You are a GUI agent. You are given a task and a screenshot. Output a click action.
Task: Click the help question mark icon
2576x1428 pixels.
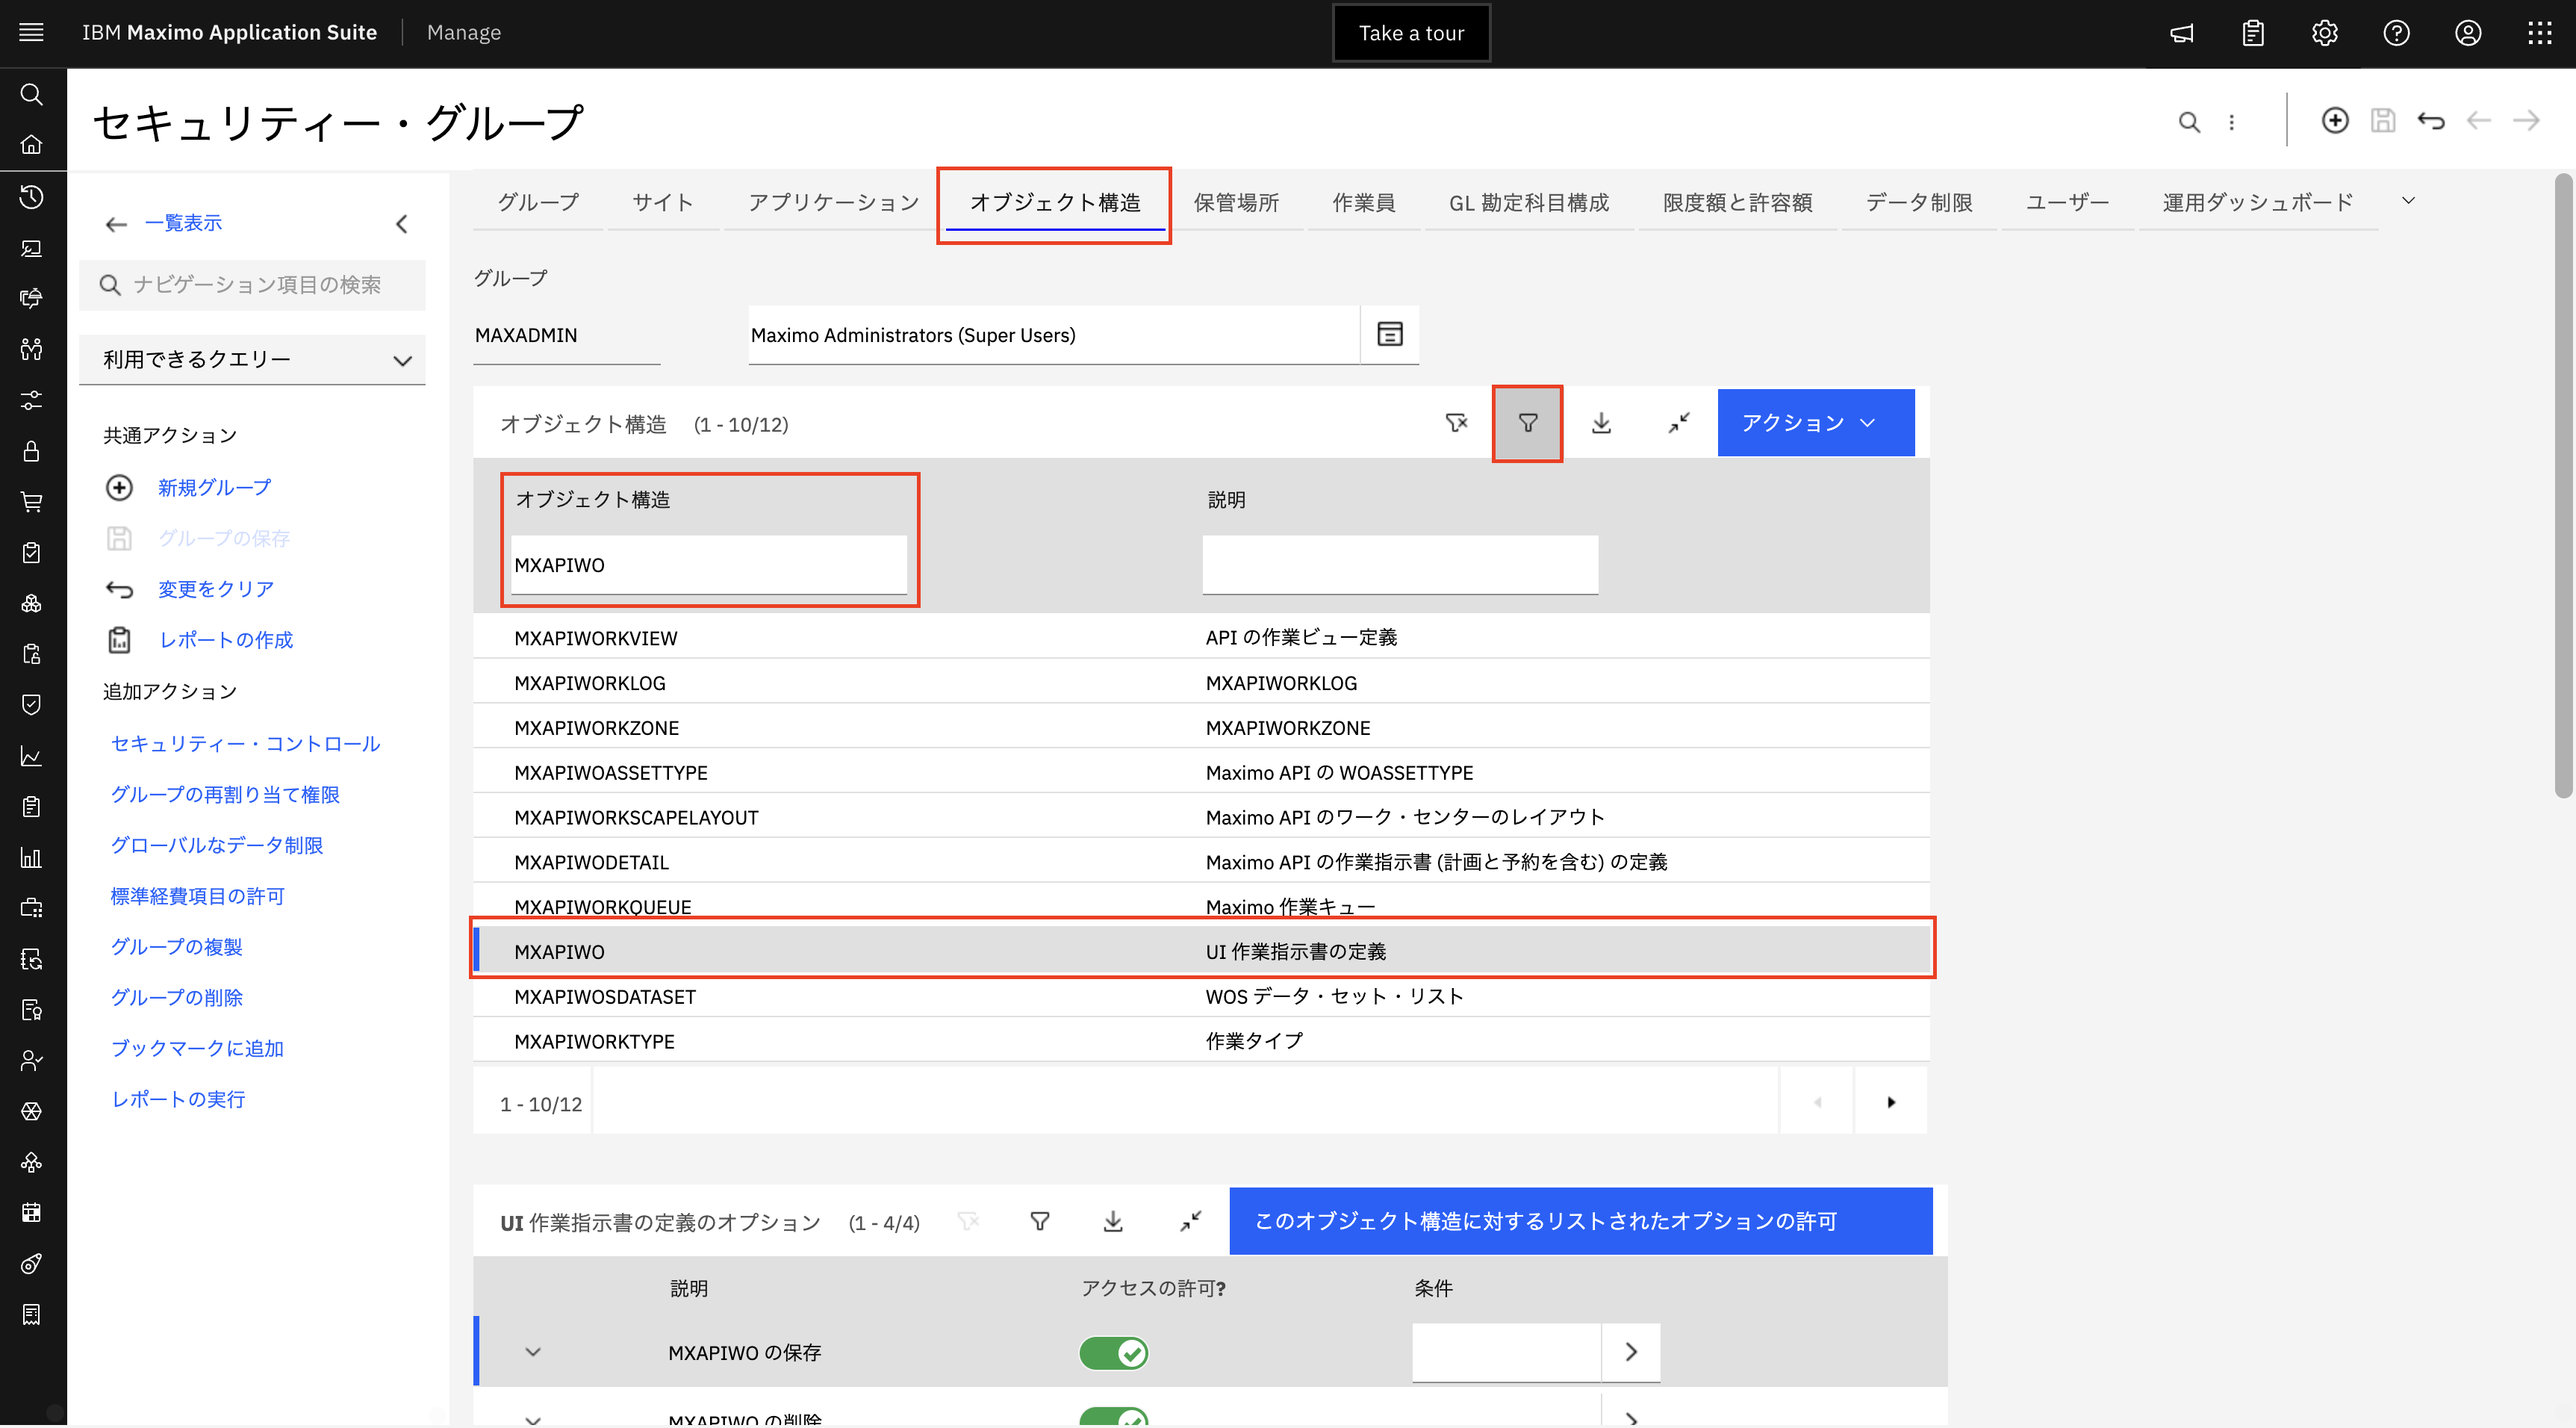(2396, 33)
